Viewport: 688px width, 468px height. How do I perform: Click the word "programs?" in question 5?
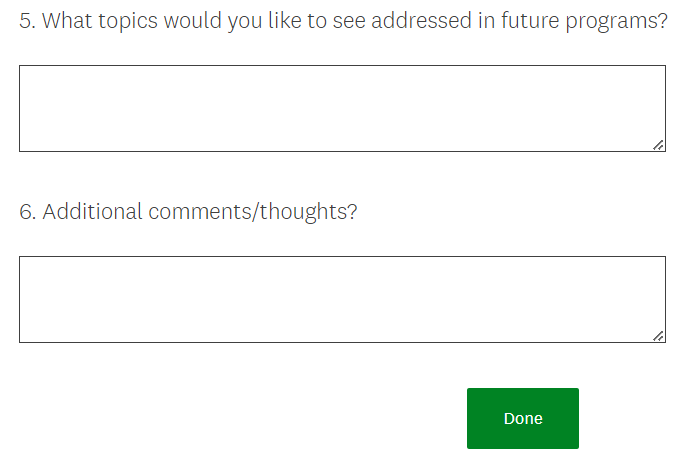coord(620,22)
